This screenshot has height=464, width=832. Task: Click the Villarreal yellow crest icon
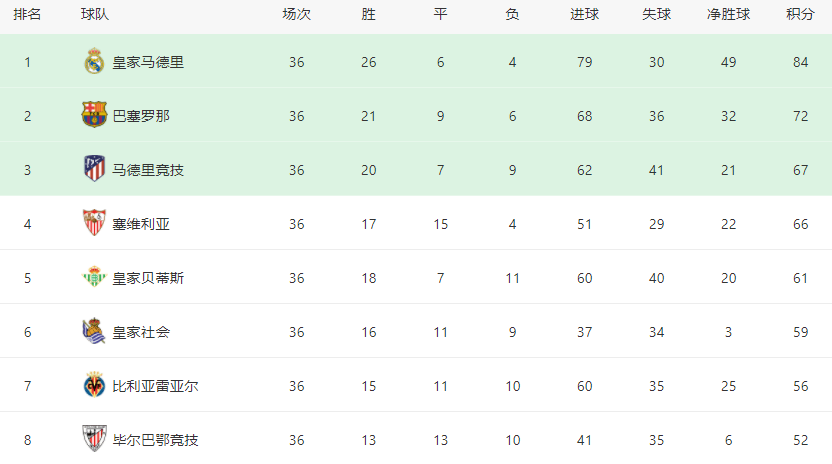coord(94,385)
